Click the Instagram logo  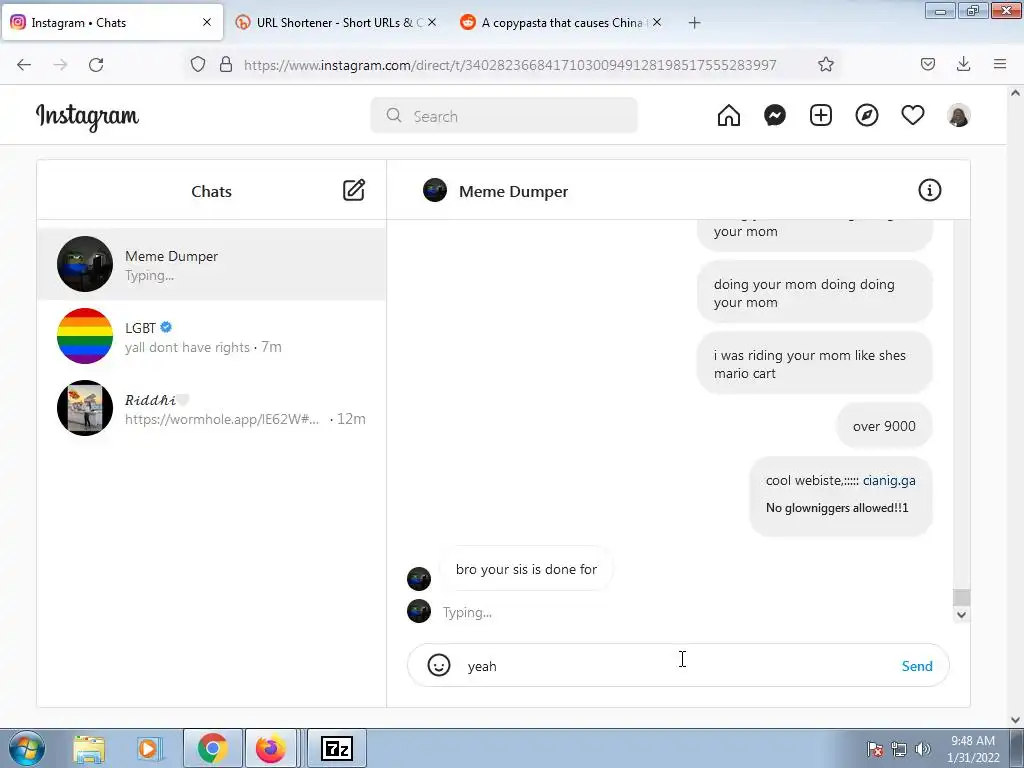pyautogui.click(x=87, y=116)
